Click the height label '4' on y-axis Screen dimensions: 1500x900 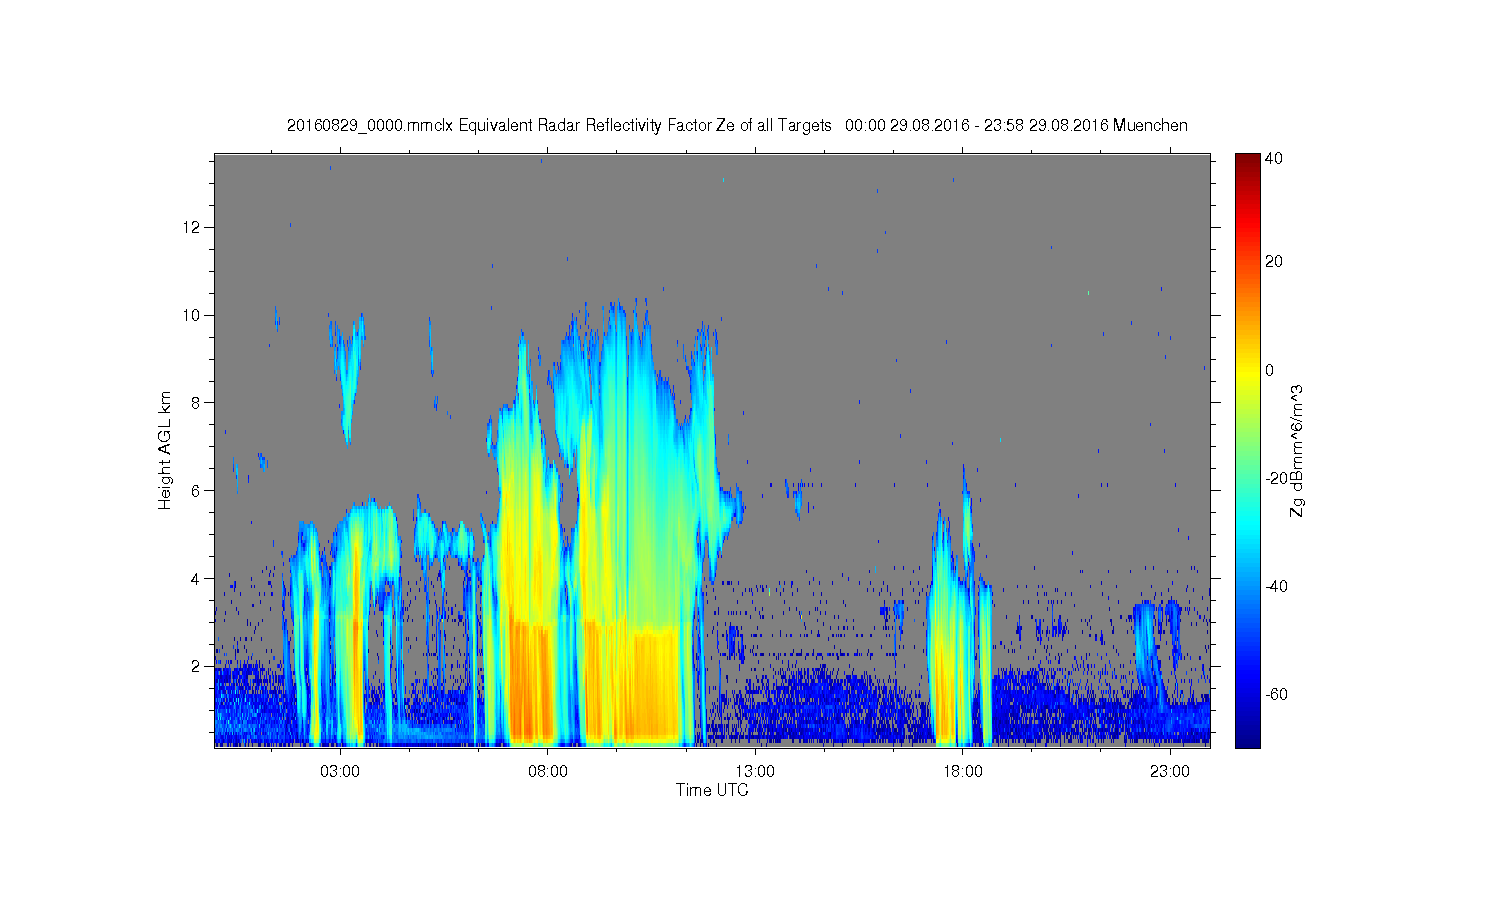196,579
